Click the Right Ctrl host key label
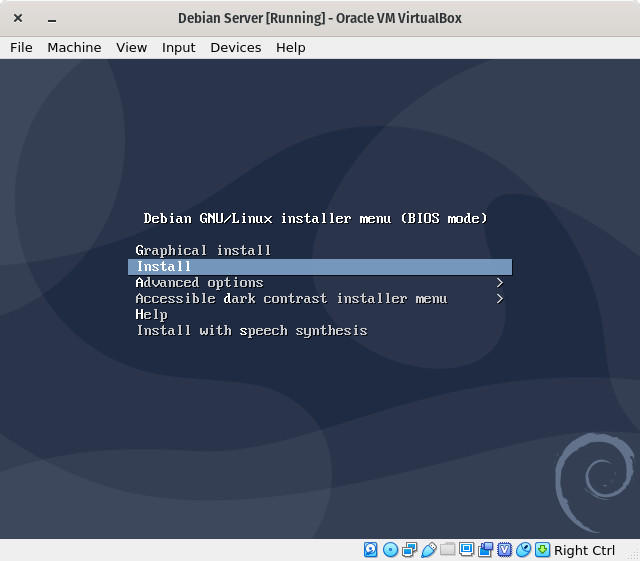 click(584, 550)
